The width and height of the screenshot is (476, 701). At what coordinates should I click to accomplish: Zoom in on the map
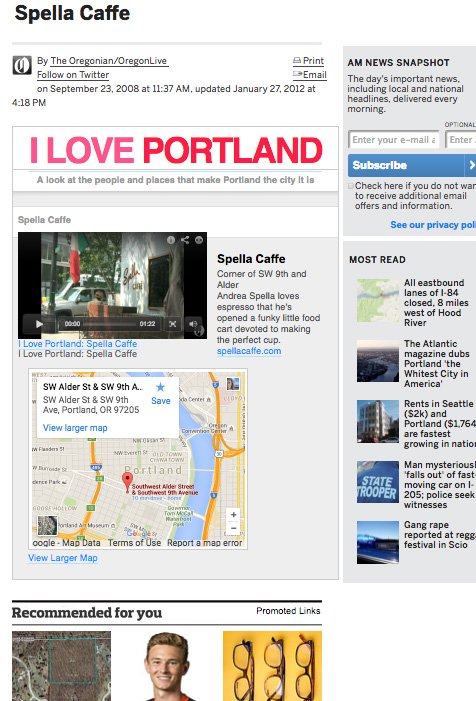[233, 515]
